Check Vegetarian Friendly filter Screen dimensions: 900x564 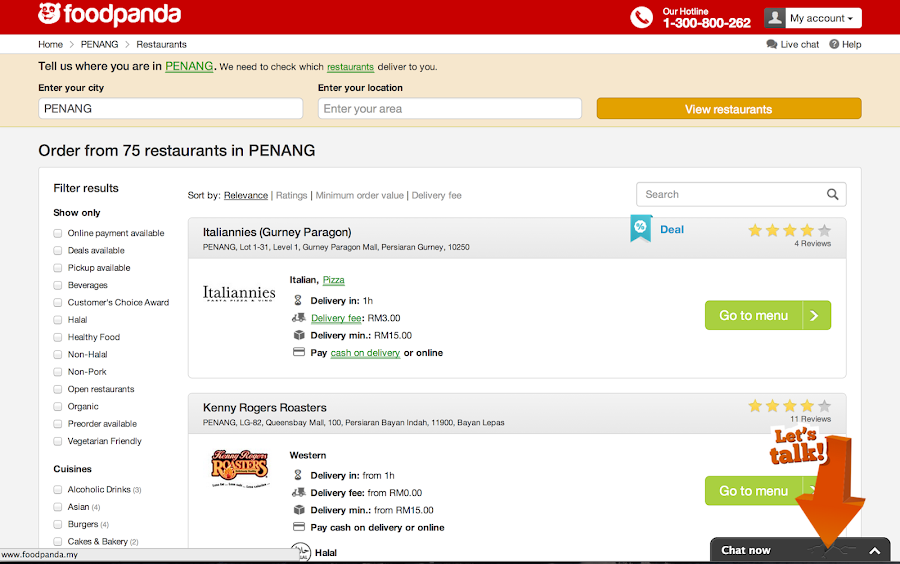point(57,441)
